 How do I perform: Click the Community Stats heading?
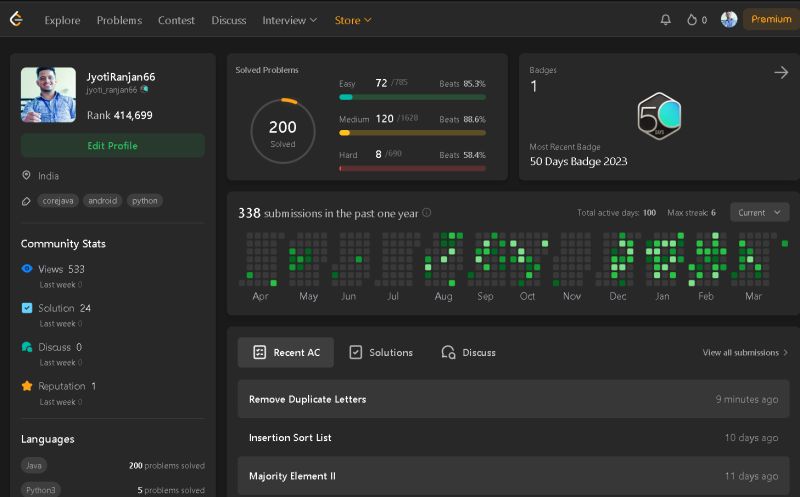point(63,244)
